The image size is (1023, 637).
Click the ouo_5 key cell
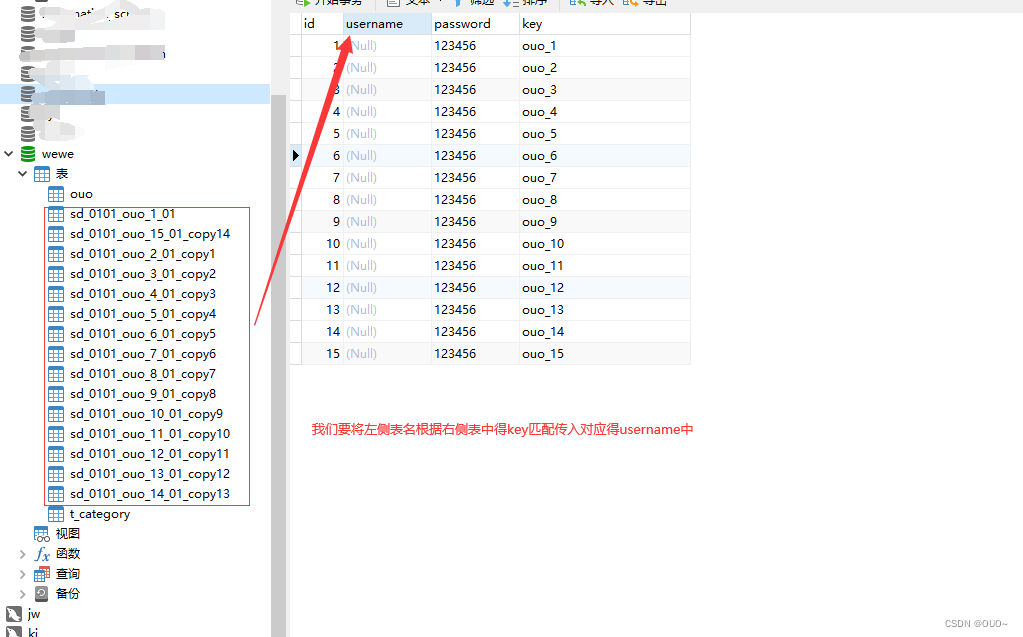605,134
